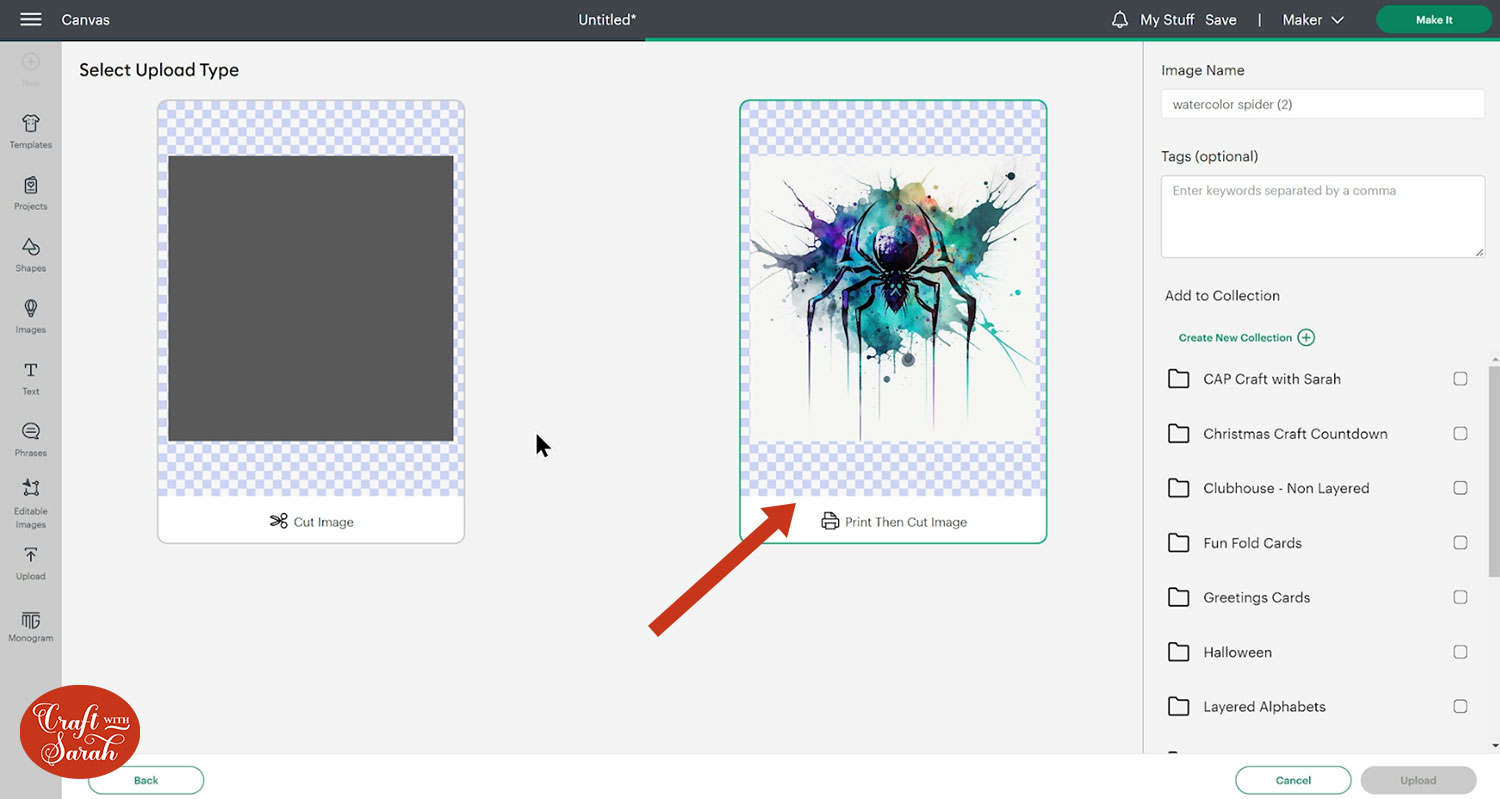Click the Christmas Craft Countdown collection name
The width and height of the screenshot is (1500, 799).
tap(1295, 433)
